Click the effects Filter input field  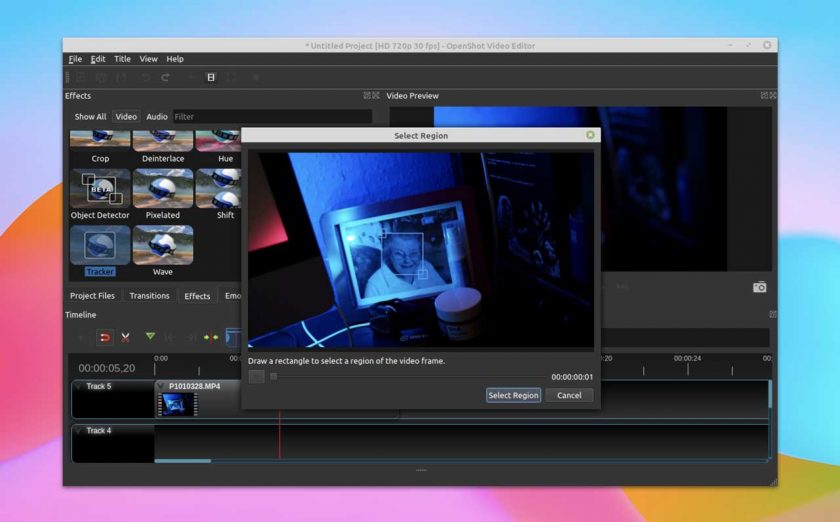(x=272, y=117)
